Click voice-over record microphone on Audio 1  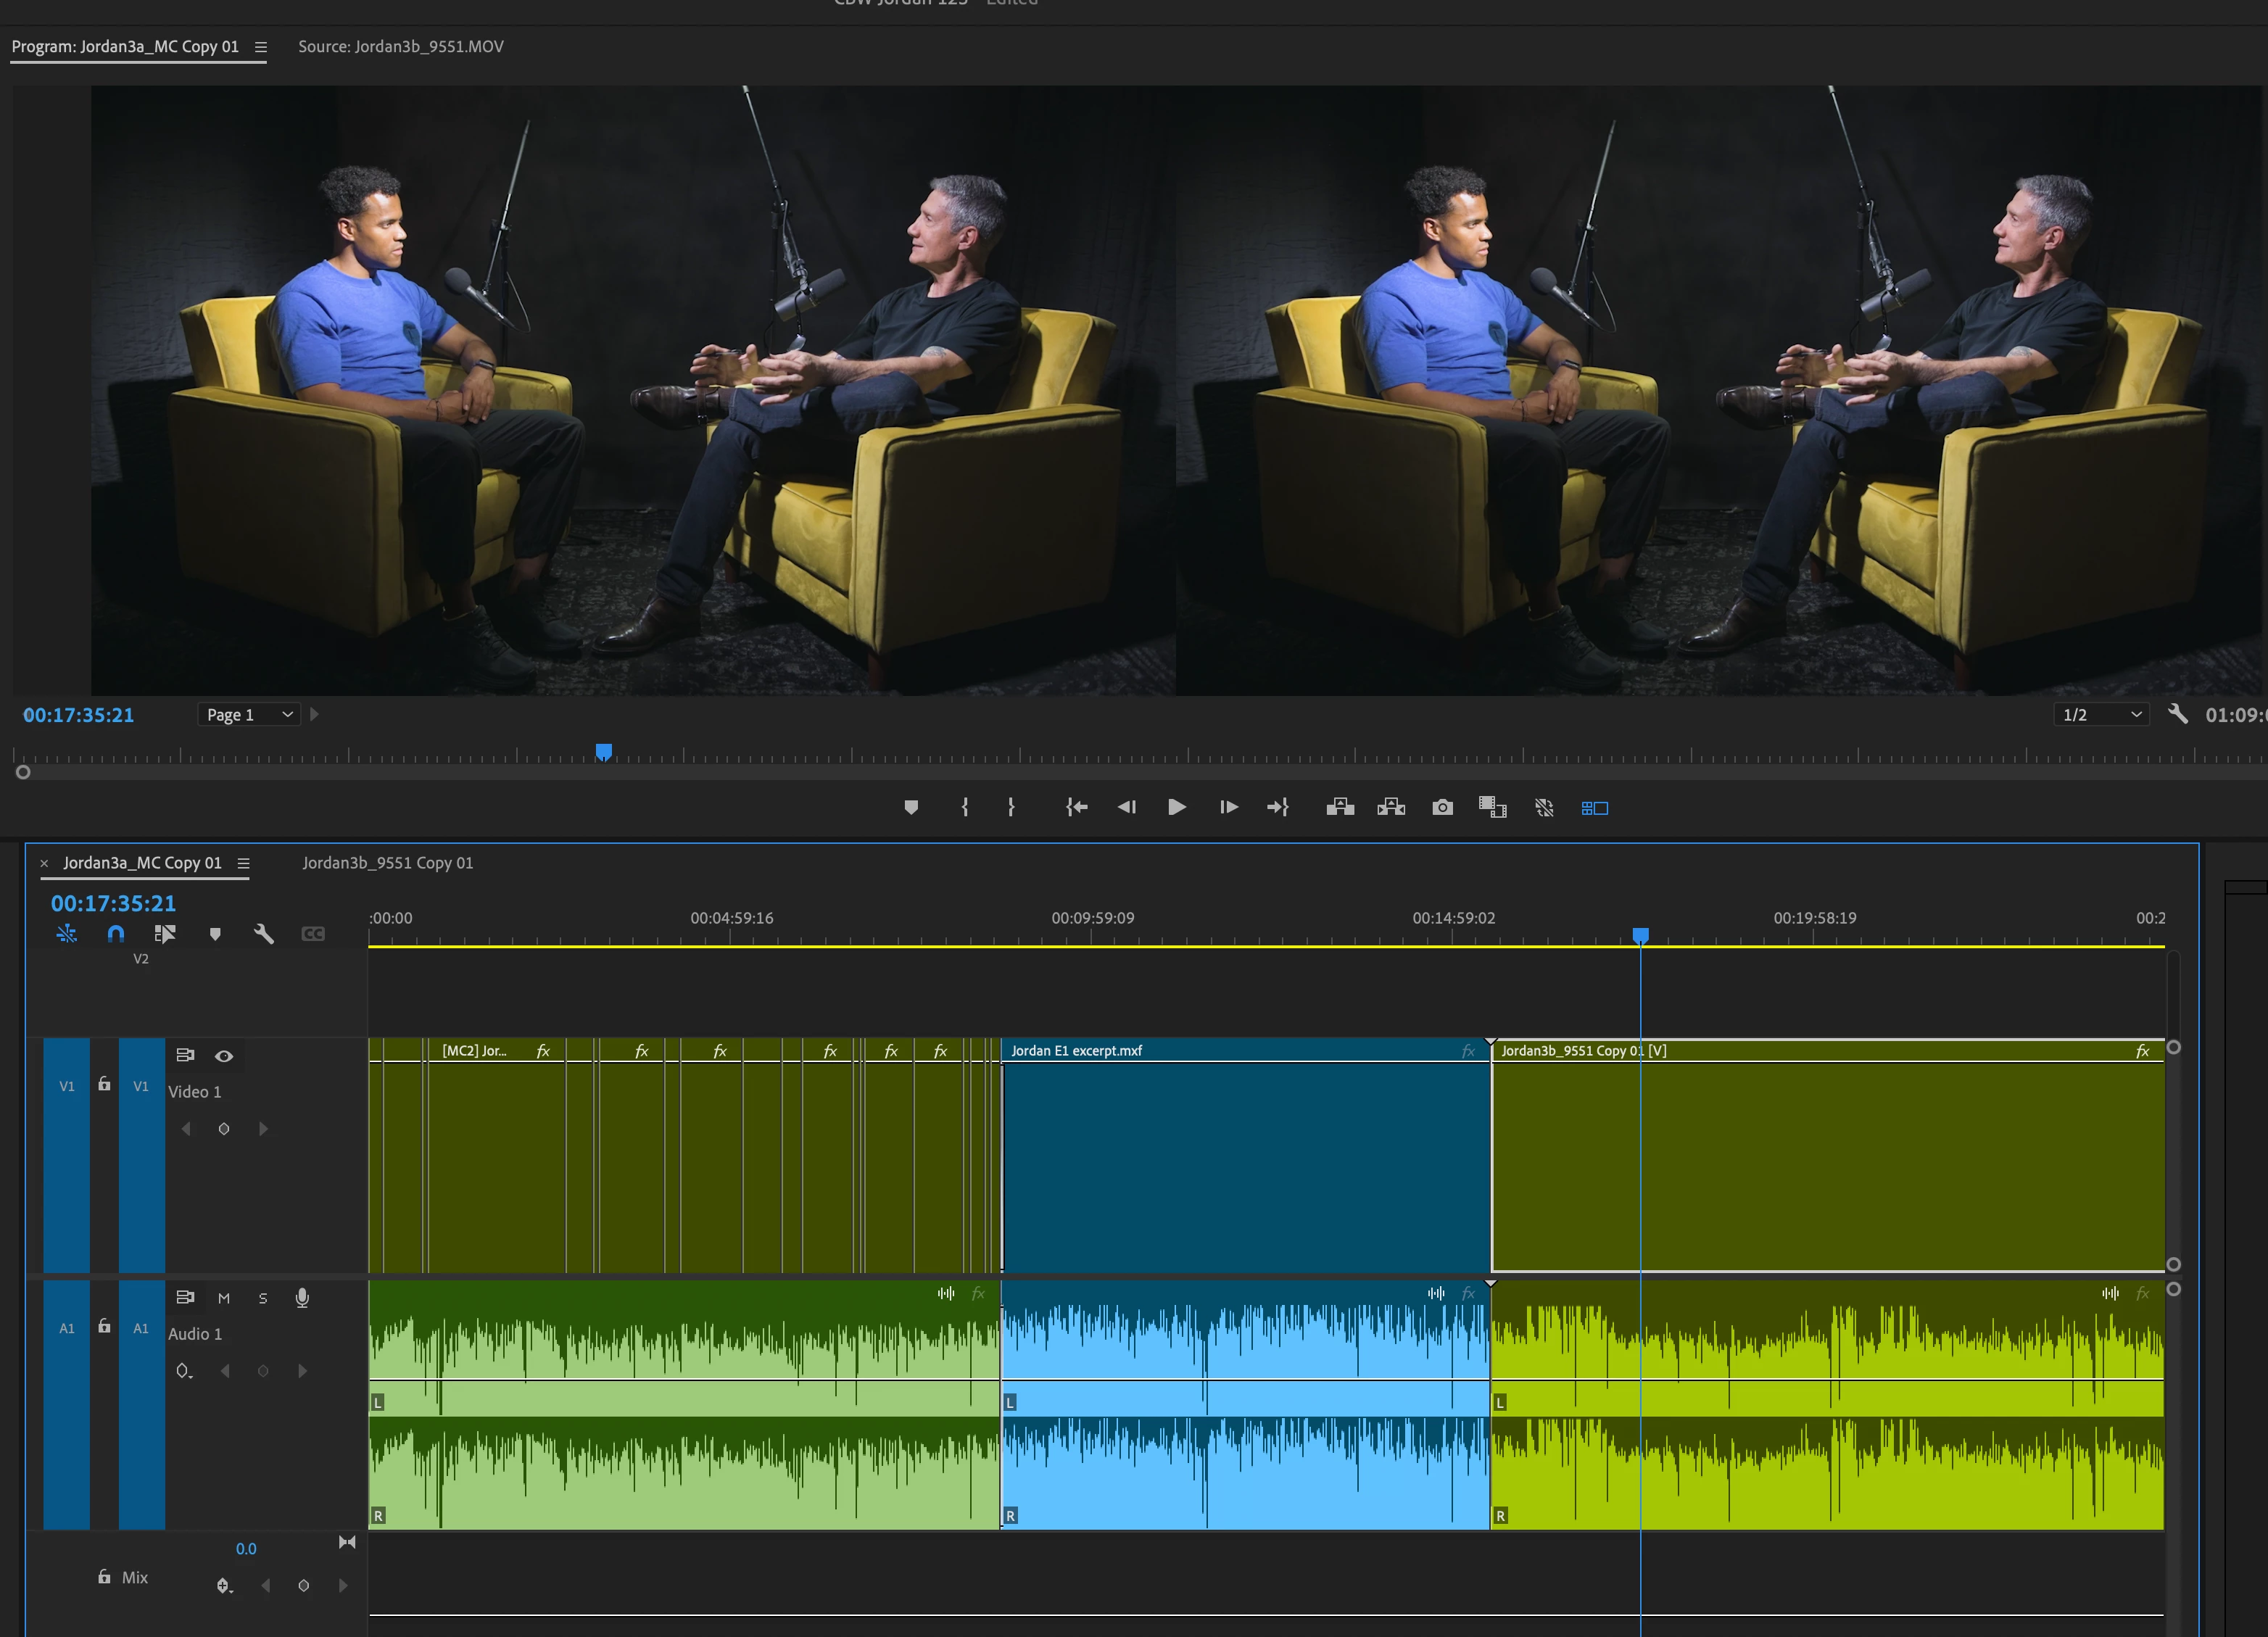(302, 1297)
